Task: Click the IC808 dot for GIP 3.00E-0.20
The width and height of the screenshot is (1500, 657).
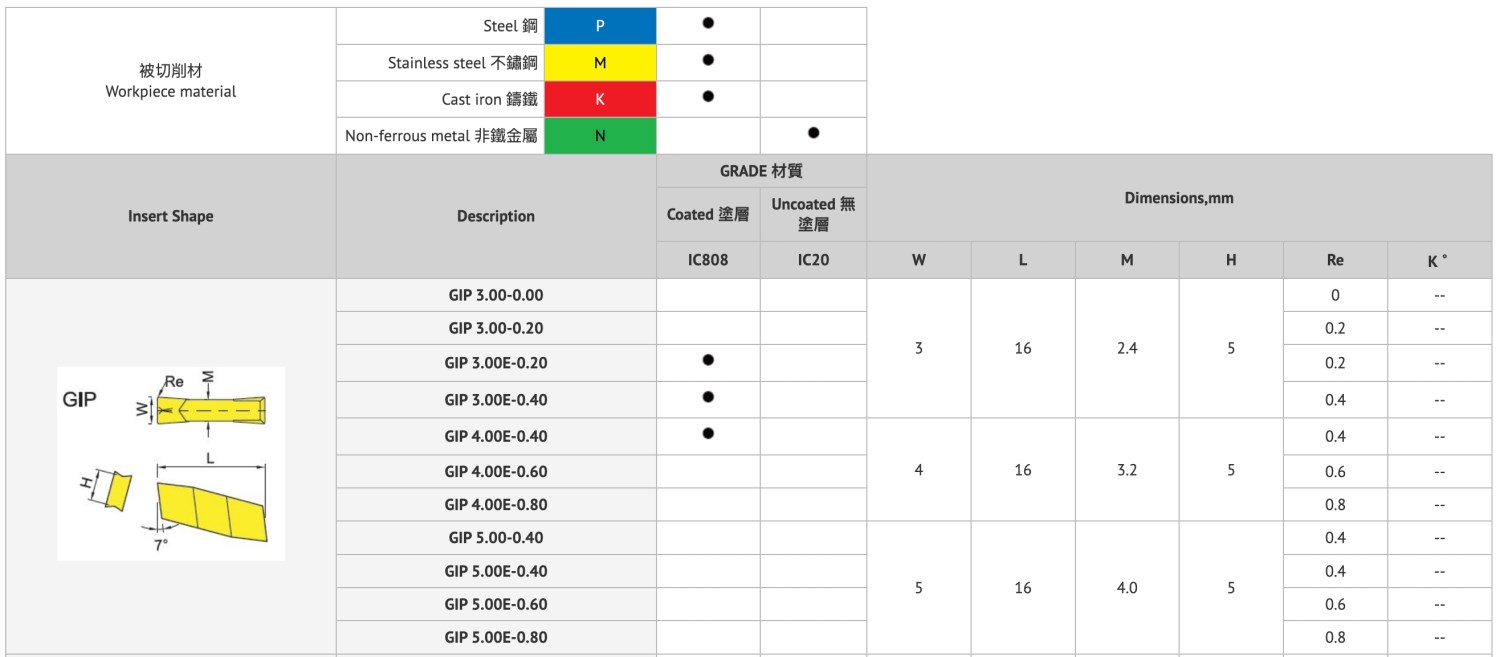Action: click(708, 360)
